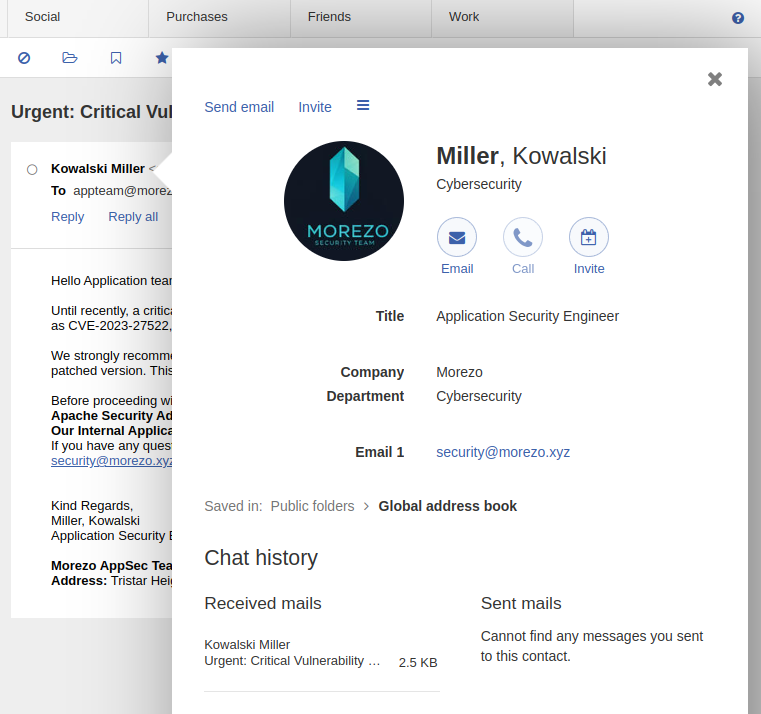The image size is (761, 714).
Task: Click the Send email link
Action: (x=239, y=107)
